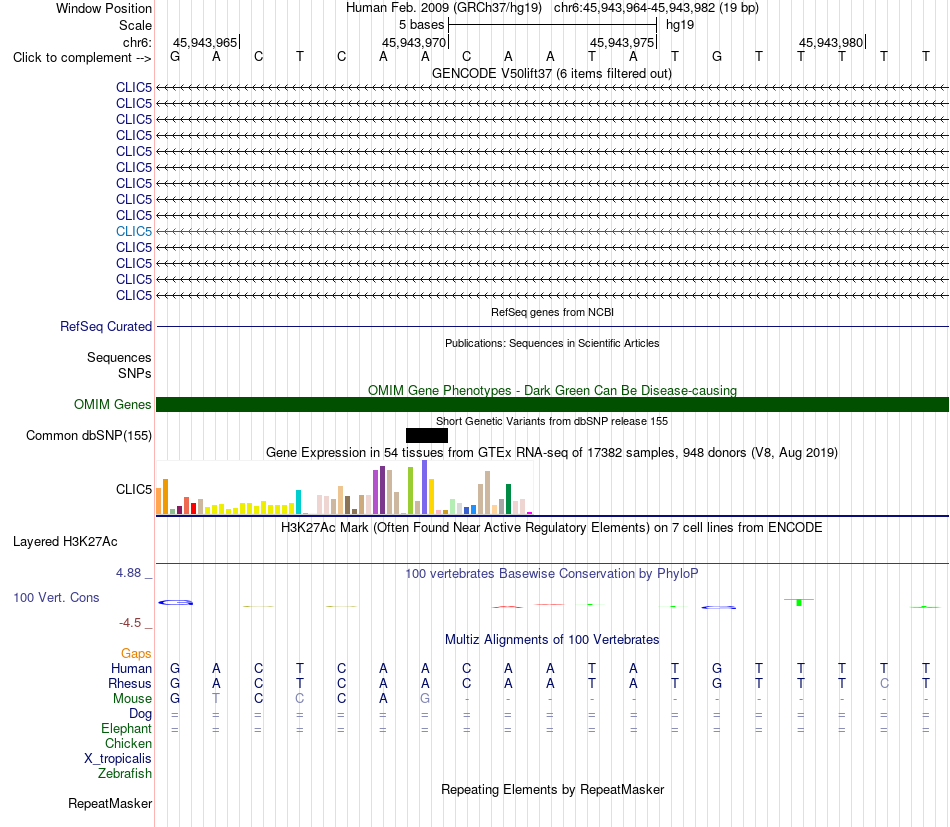The width and height of the screenshot is (950, 827).
Task: Open the OMIM Genes track label
Action: pyautogui.click(x=113, y=404)
